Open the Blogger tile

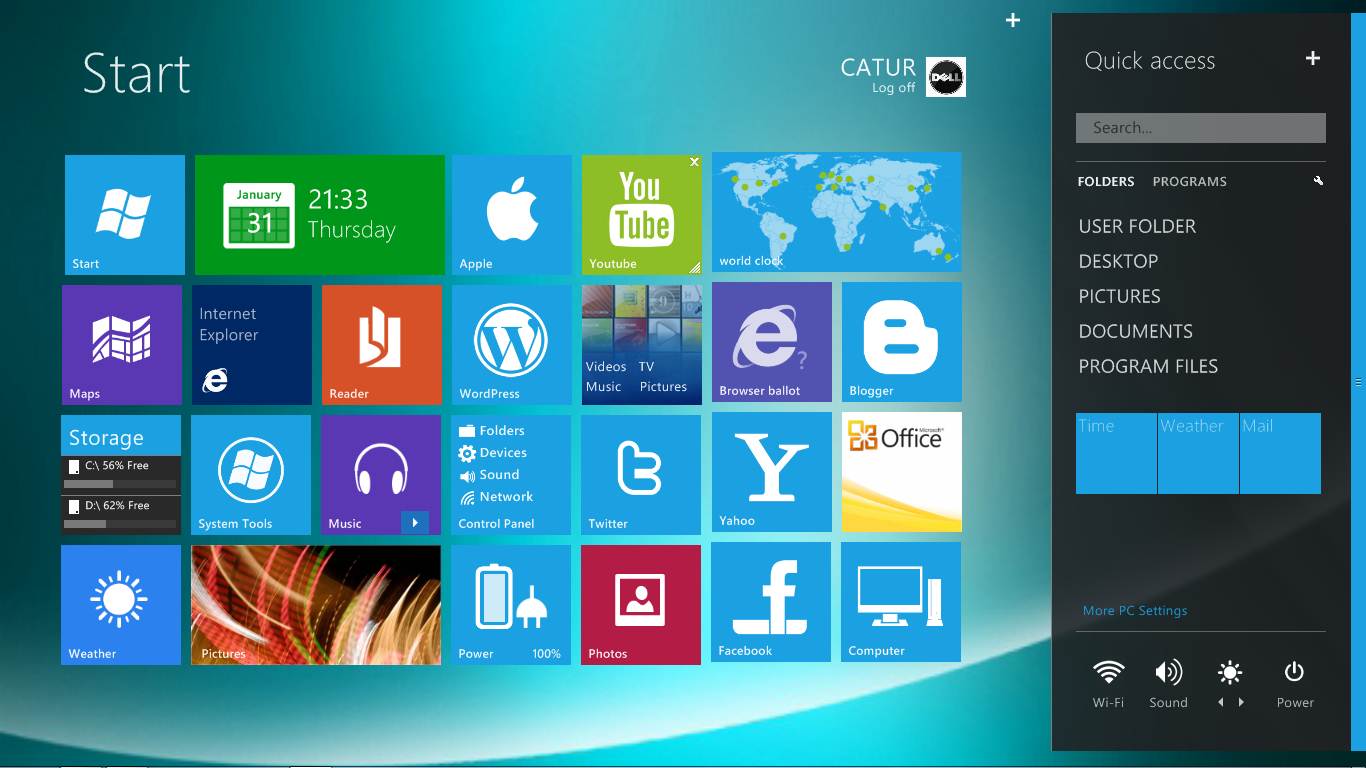point(902,342)
